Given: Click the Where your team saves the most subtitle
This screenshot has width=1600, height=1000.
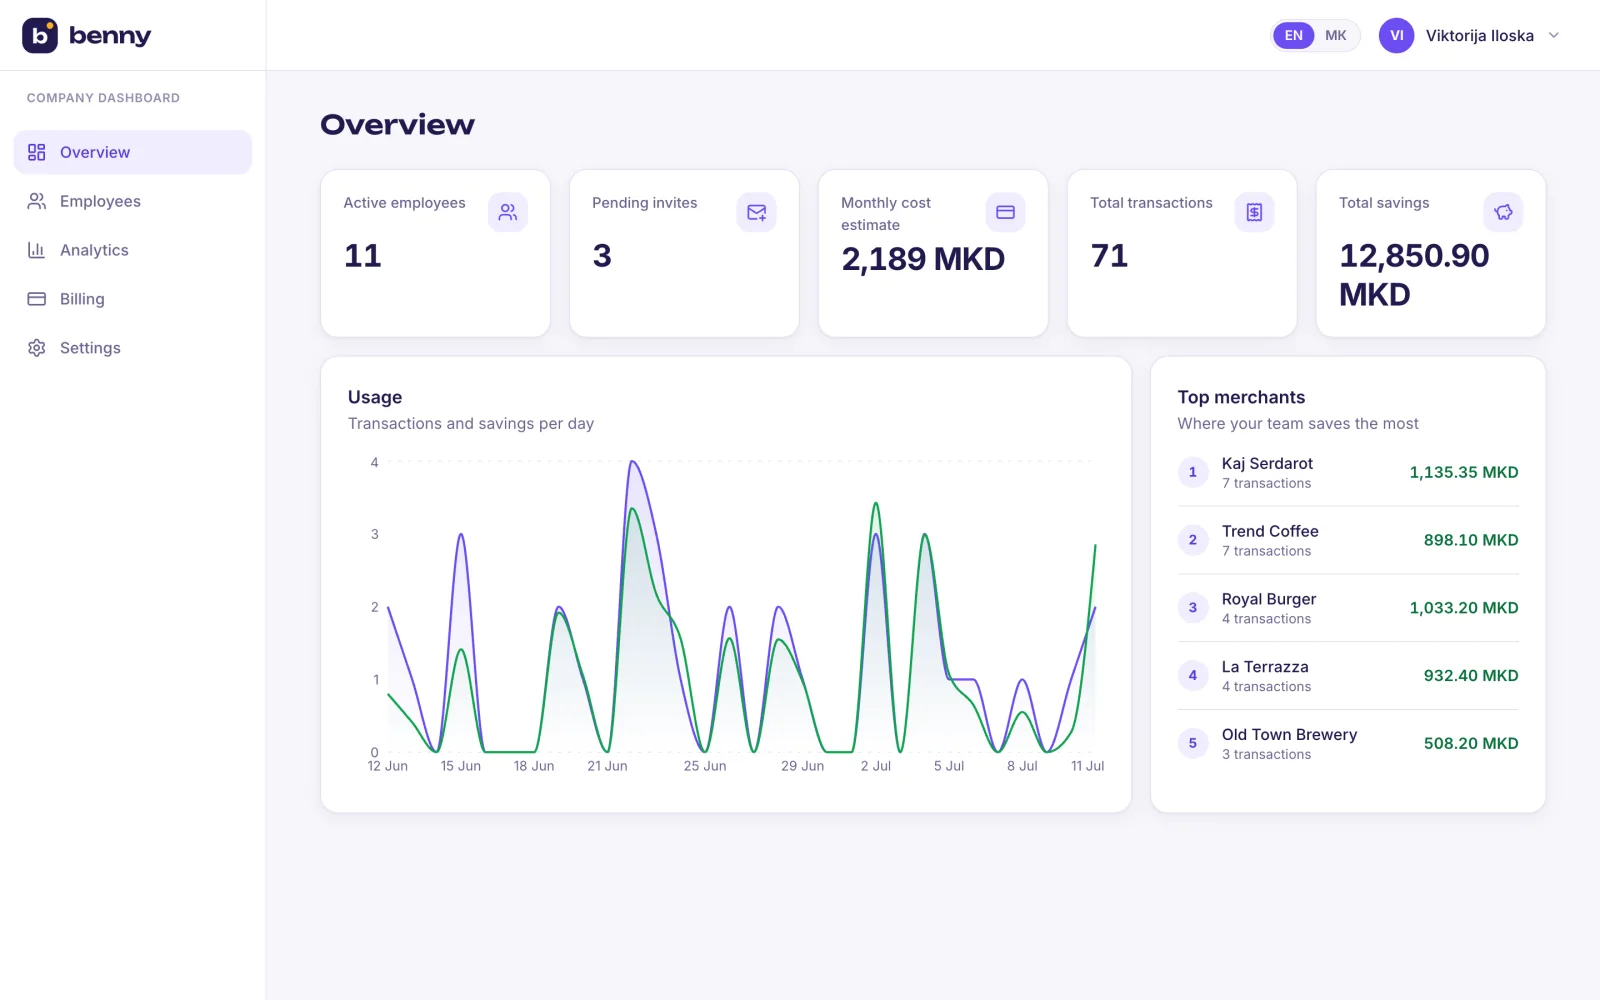Looking at the screenshot, I should [1298, 424].
